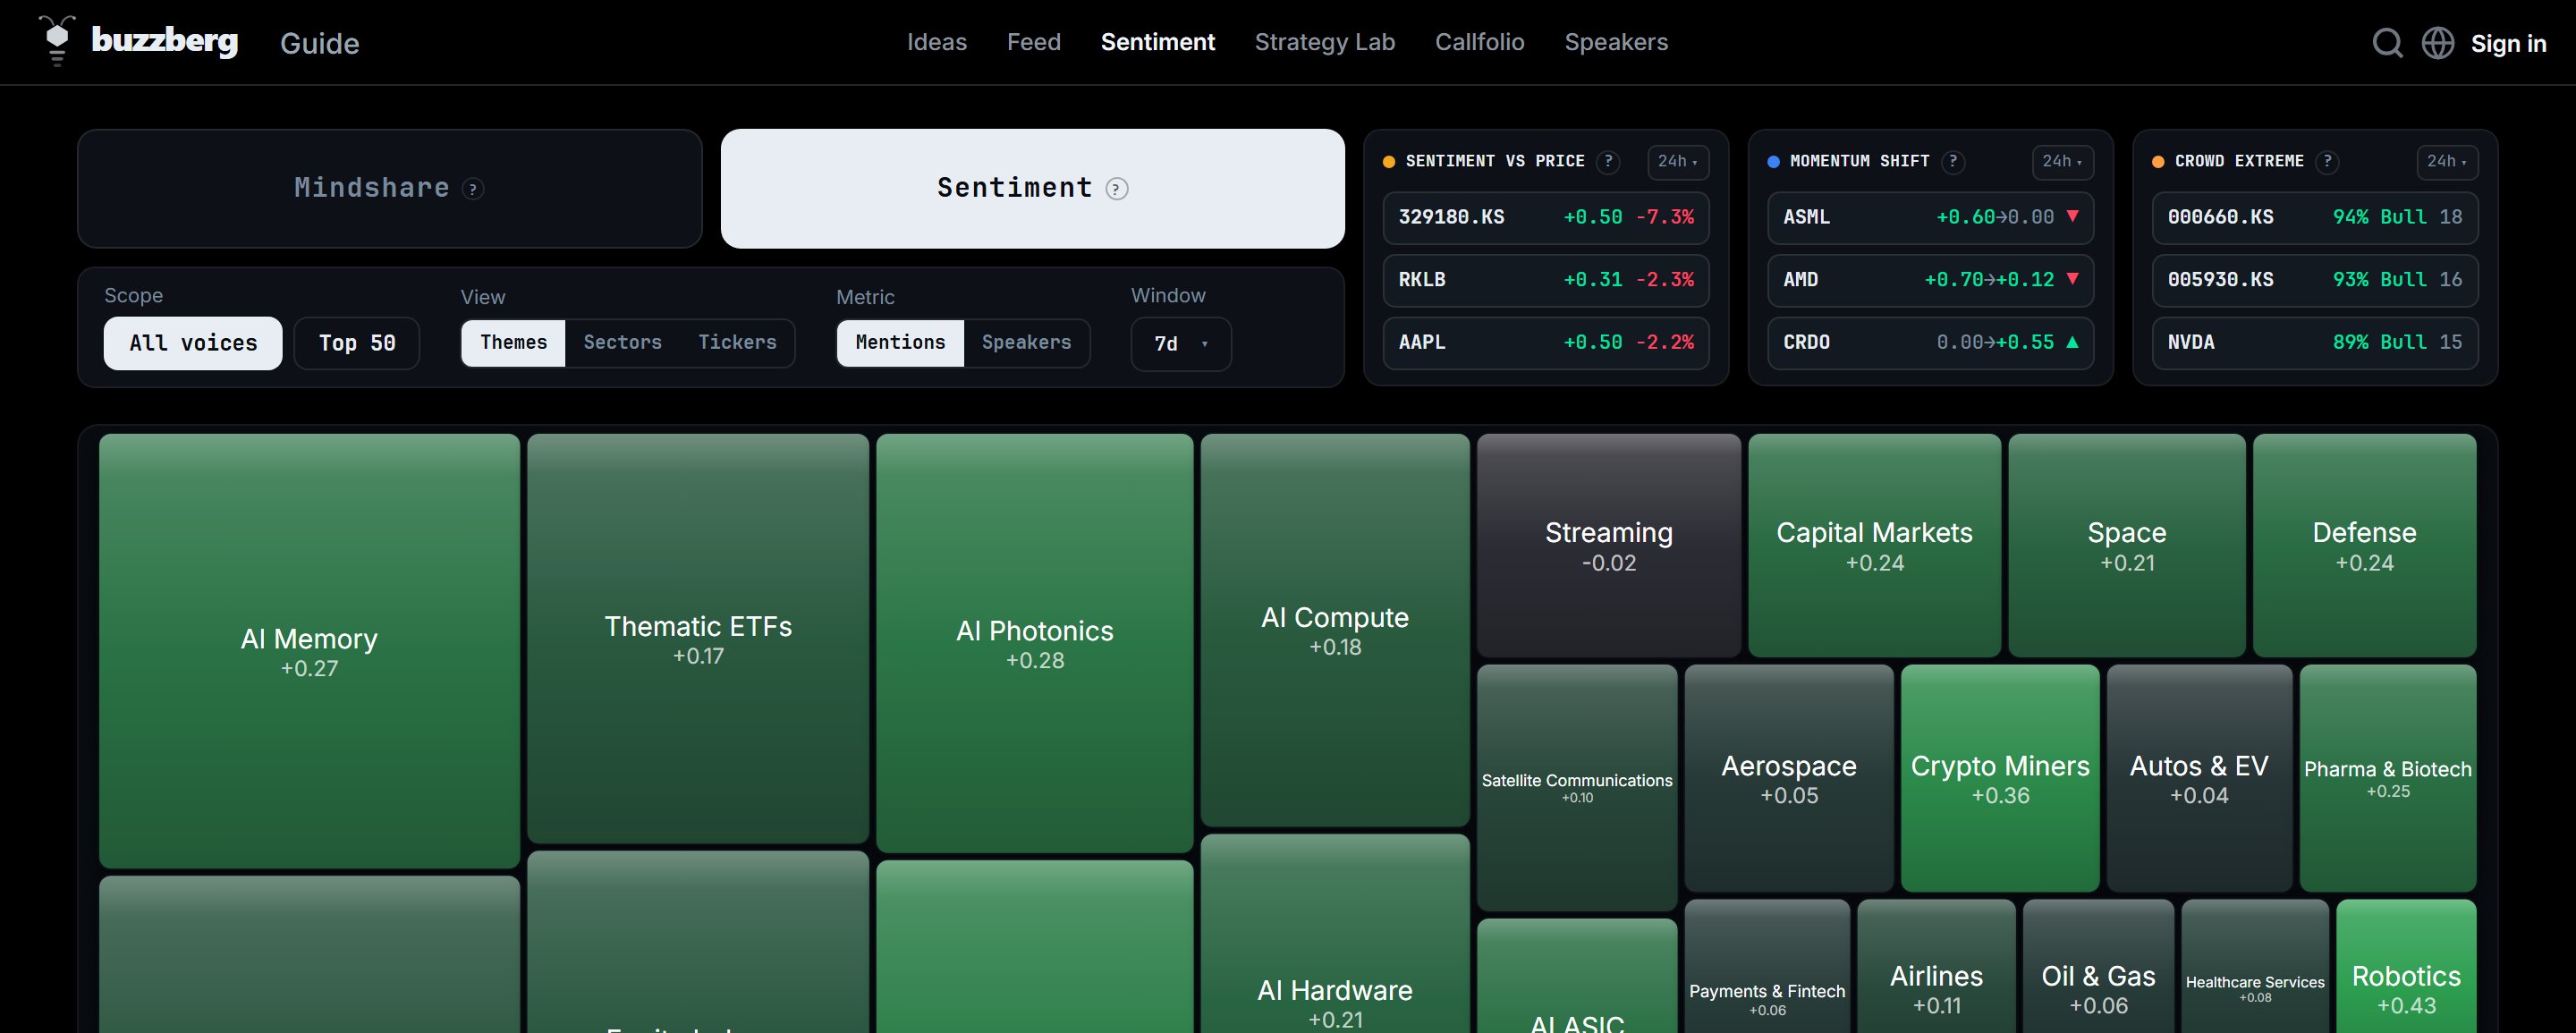Select the Robotics tile

[2406, 968]
